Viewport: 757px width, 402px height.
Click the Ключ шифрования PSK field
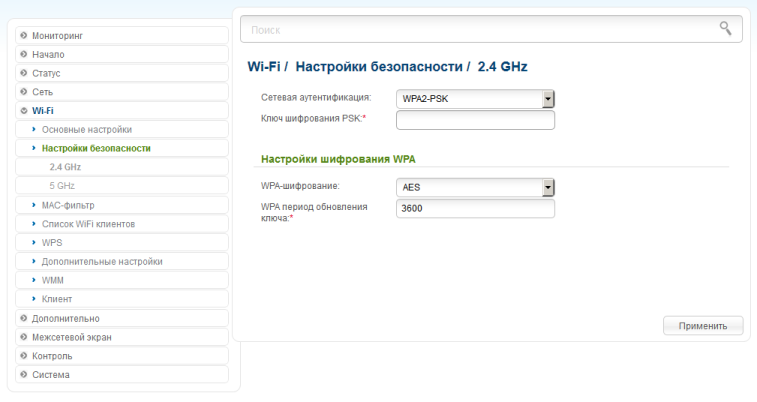(475, 120)
